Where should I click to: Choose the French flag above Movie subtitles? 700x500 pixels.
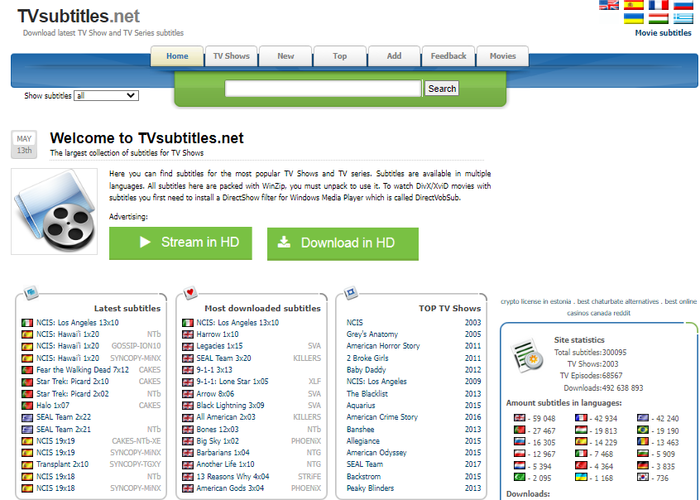tap(658, 5)
